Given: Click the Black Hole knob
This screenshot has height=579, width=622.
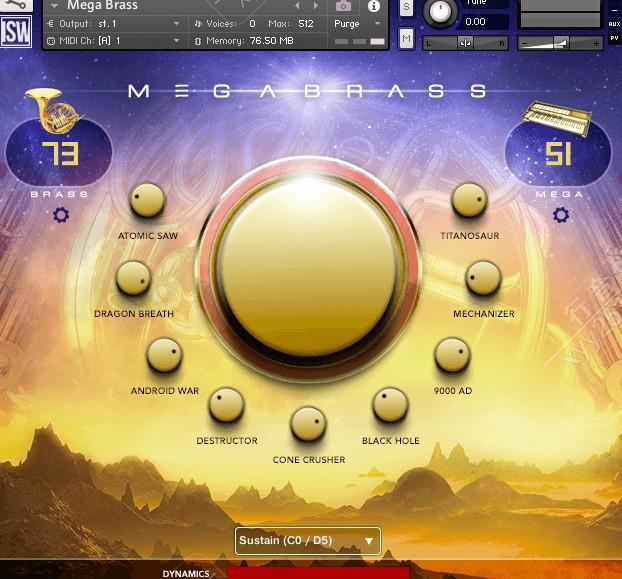Looking at the screenshot, I should [x=390, y=405].
